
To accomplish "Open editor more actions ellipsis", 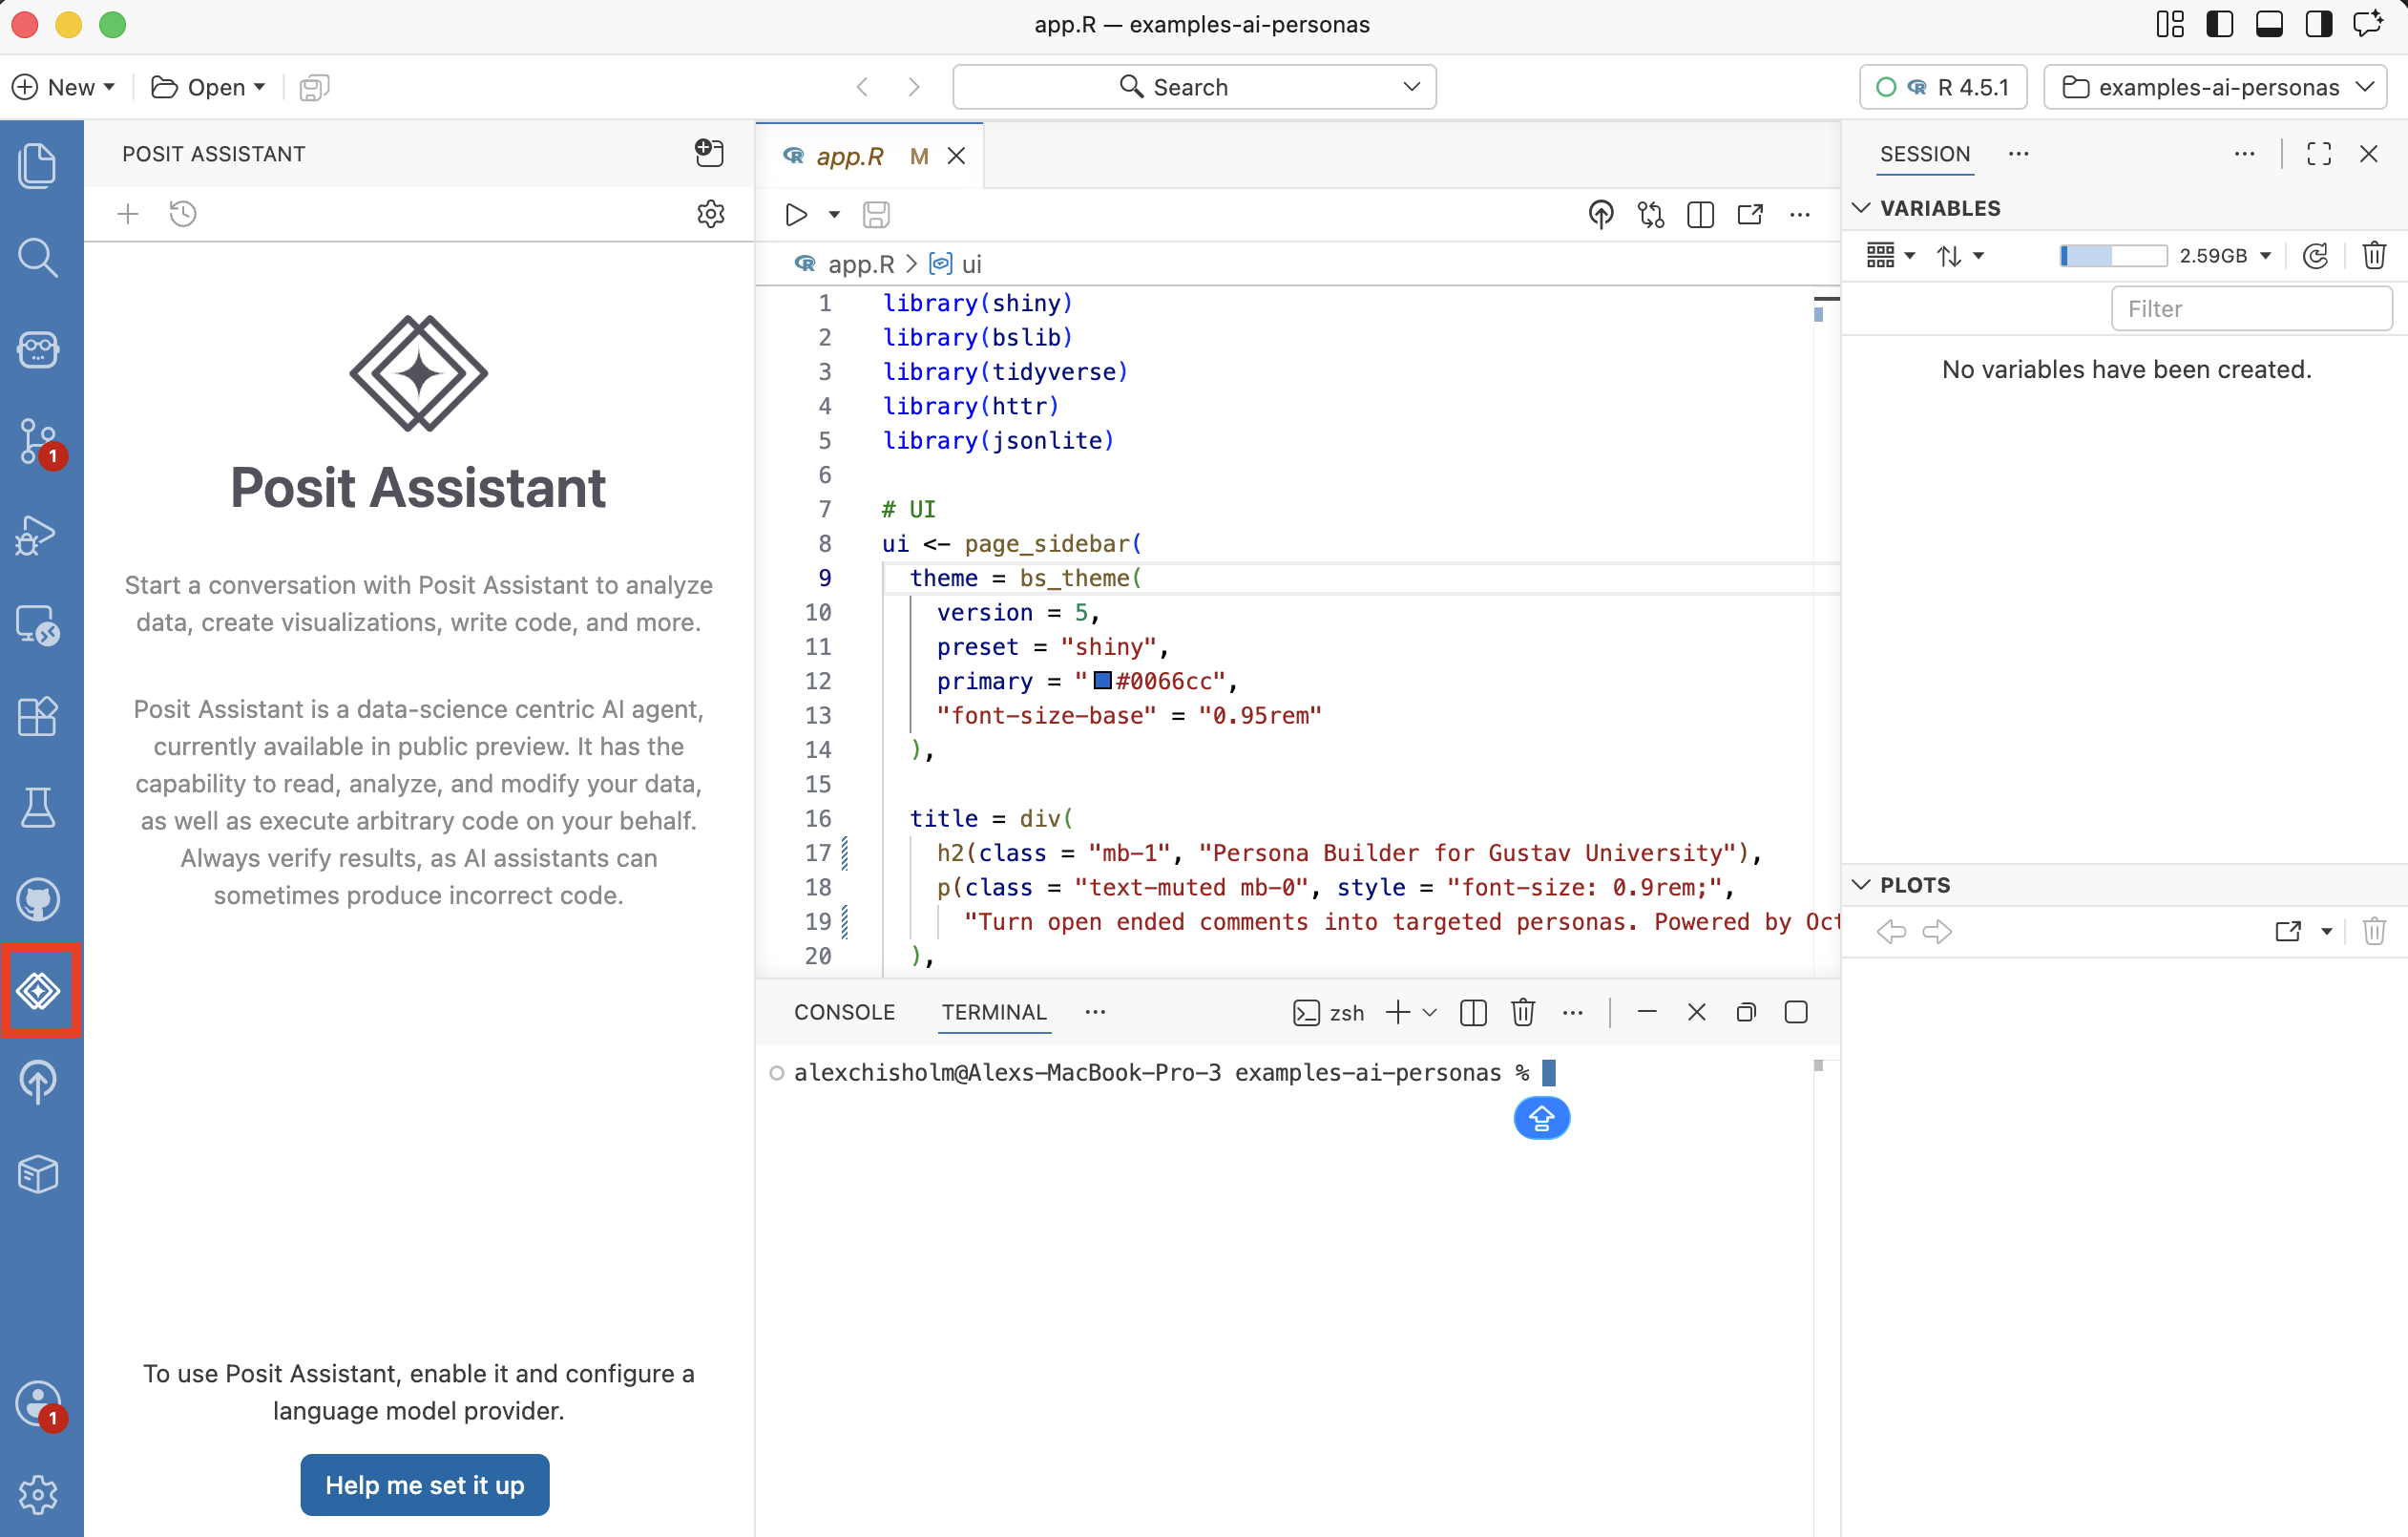I will point(1800,215).
